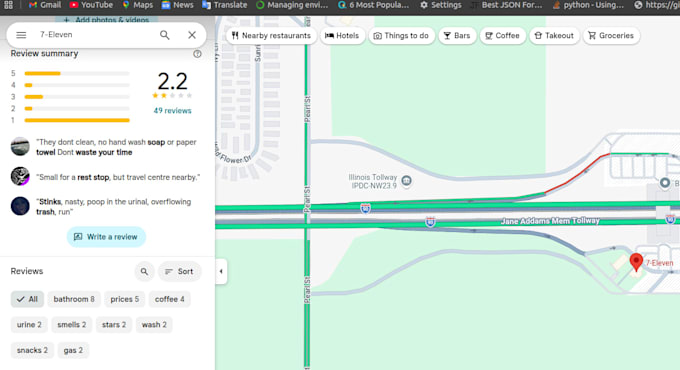Filter reviews by urine 2
Image resolution: width=680 pixels, height=370 pixels.
pyautogui.click(x=29, y=325)
